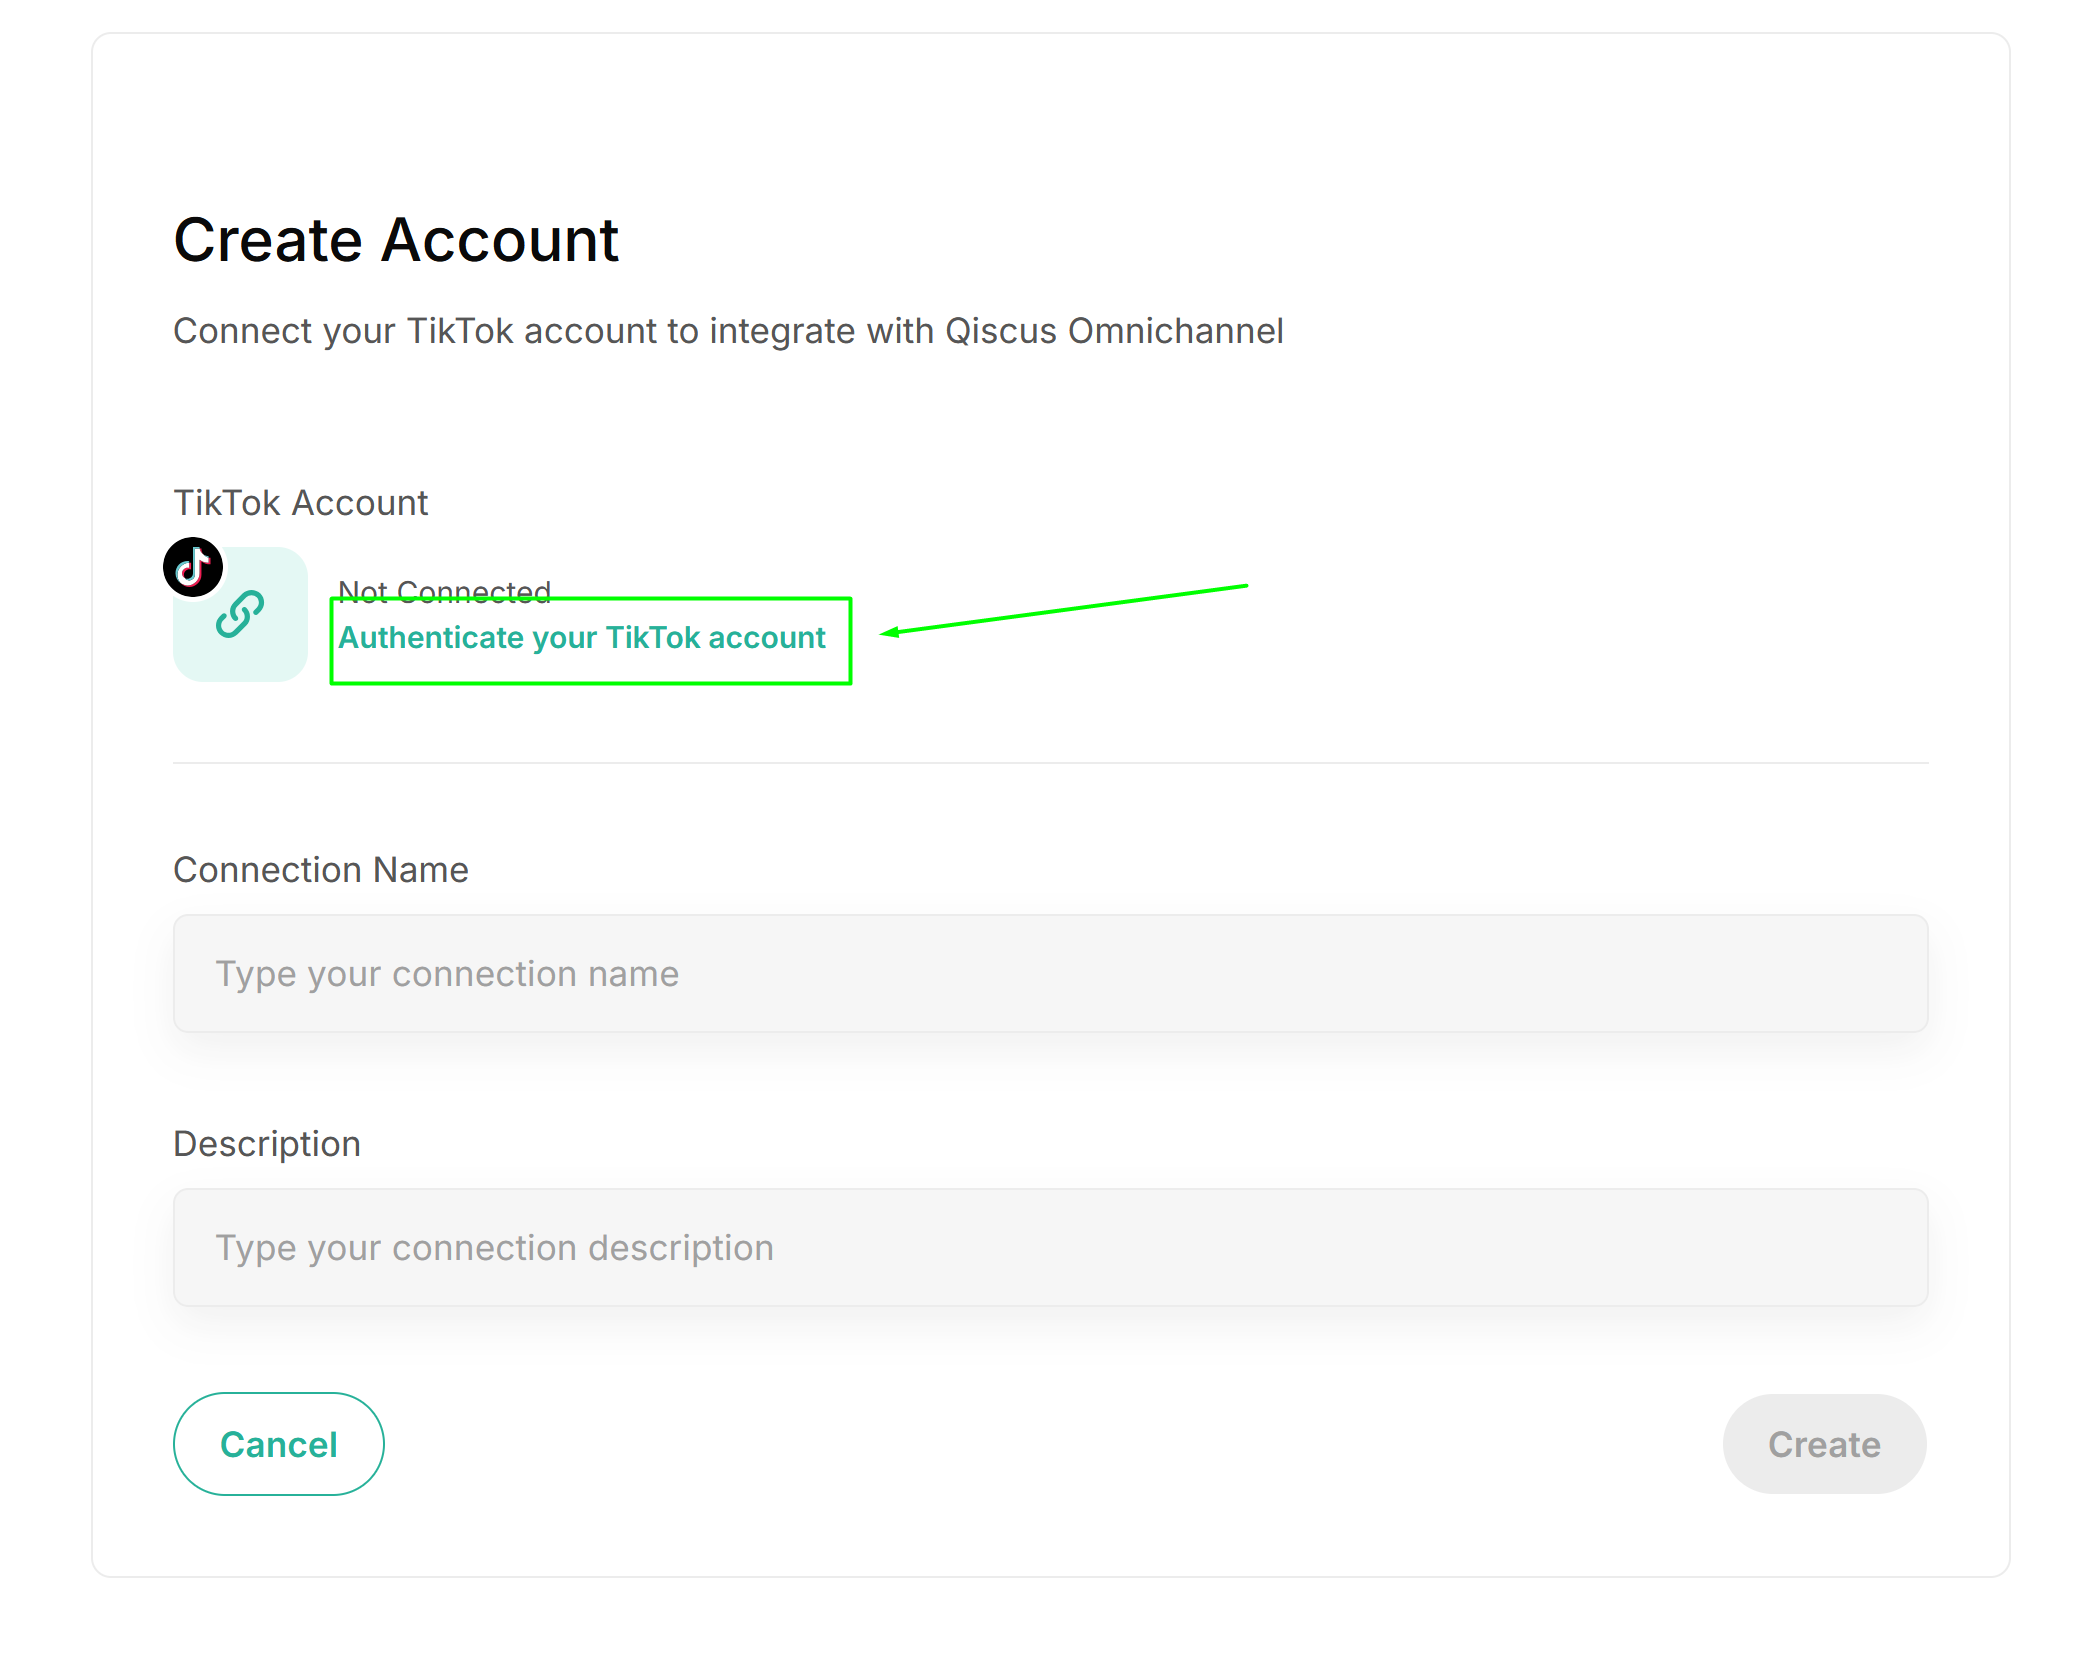Focus the Description input field
This screenshot has height=1661, width=2089.
[x=1050, y=1247]
